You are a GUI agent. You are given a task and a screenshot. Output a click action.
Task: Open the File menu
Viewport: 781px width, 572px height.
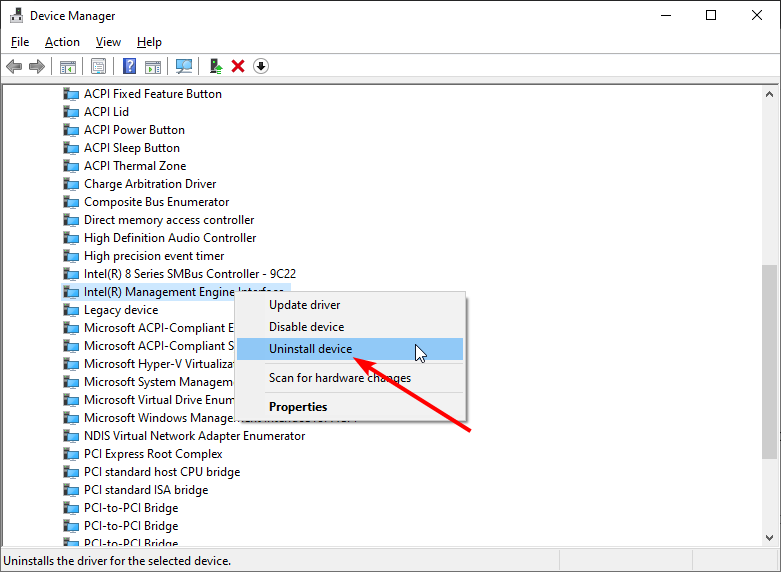point(20,42)
